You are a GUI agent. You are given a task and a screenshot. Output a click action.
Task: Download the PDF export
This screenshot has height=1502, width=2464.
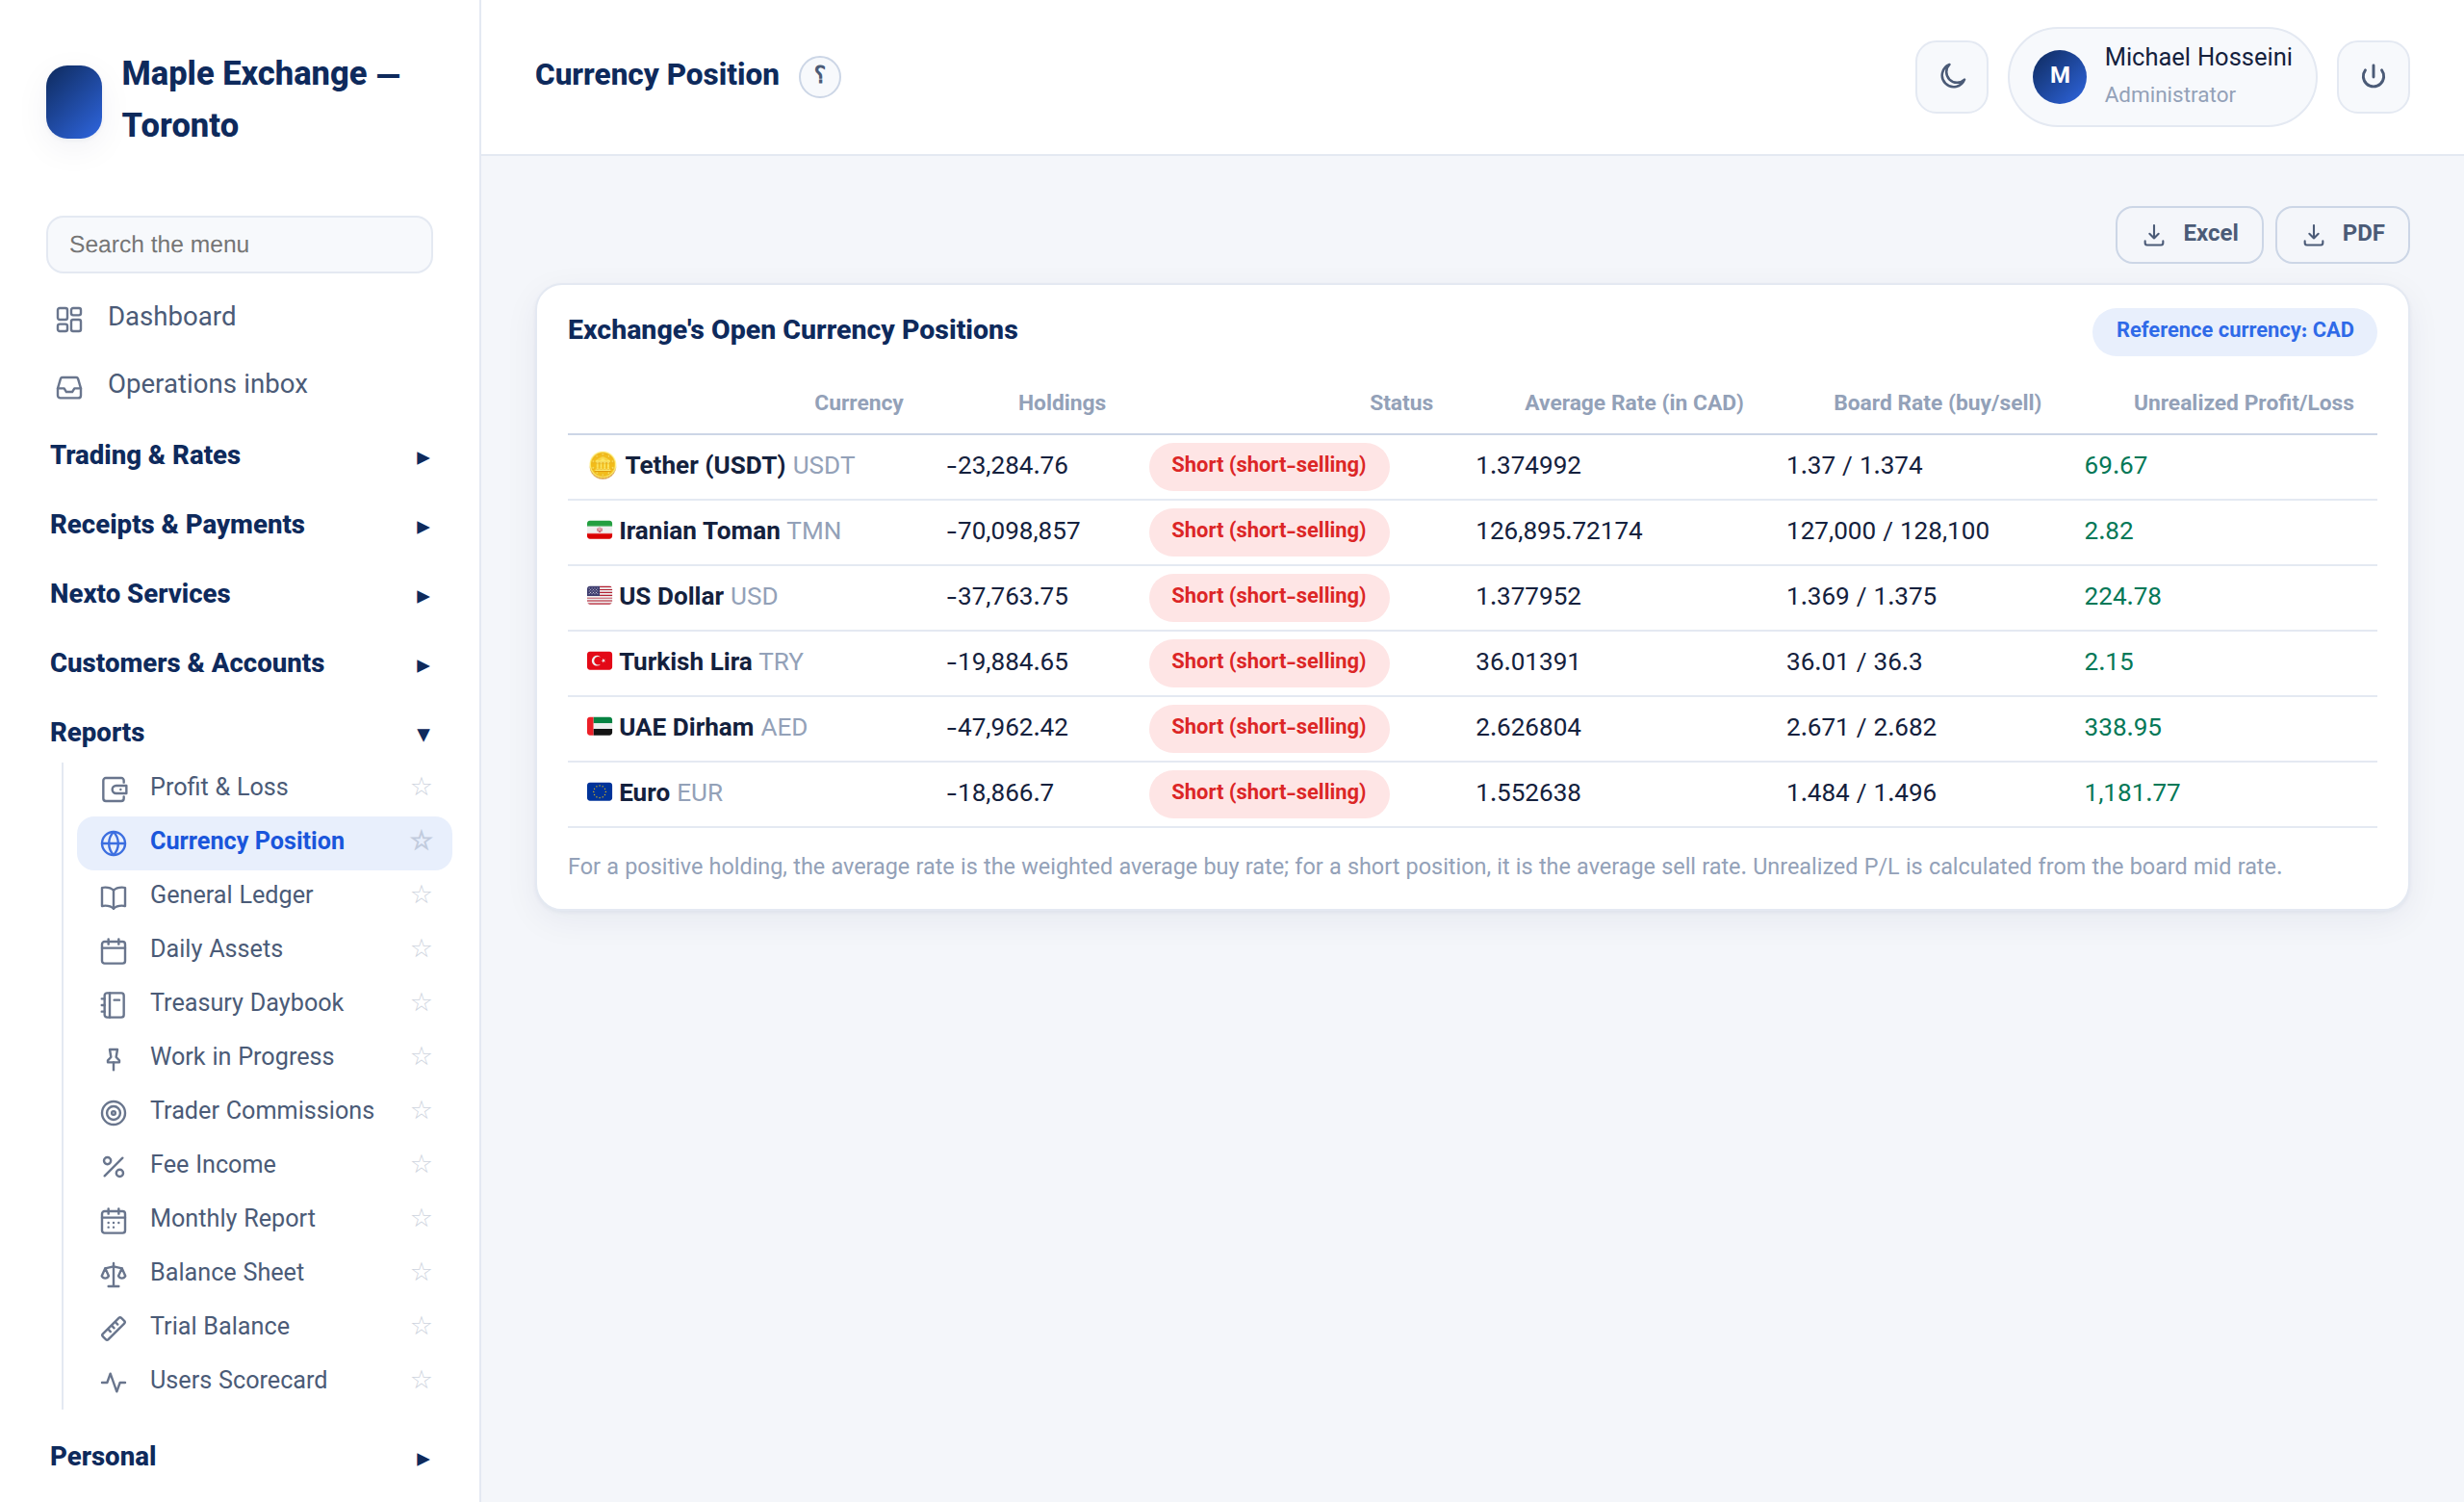2341,234
